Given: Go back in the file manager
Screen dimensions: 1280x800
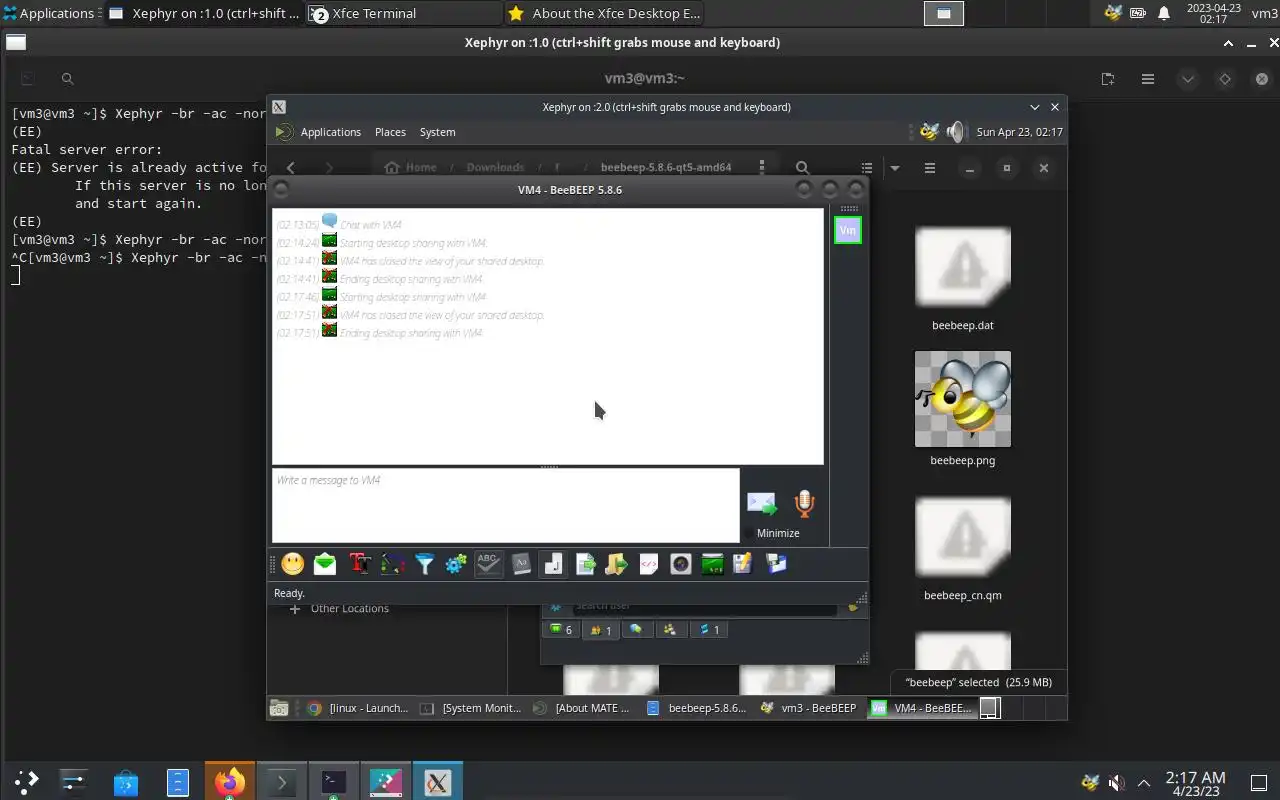Looking at the screenshot, I should click(x=291, y=168).
